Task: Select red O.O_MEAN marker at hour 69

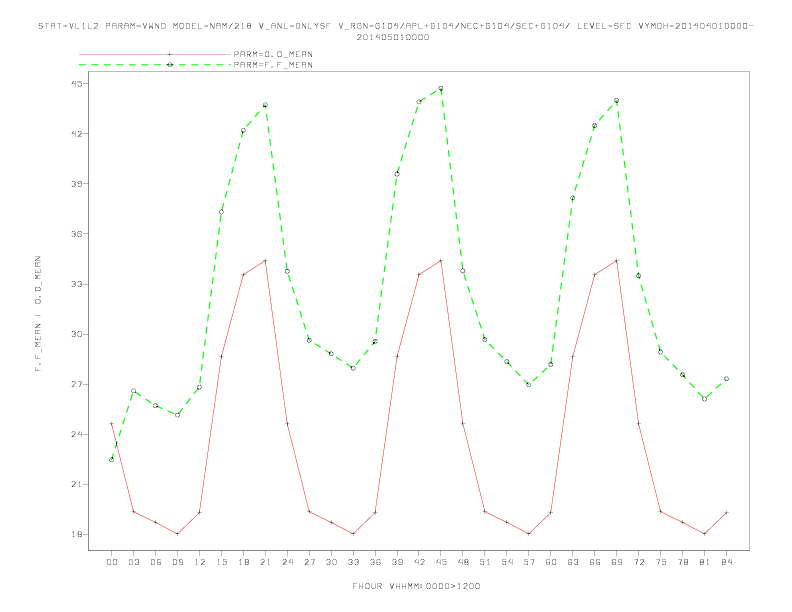Action: point(617,261)
